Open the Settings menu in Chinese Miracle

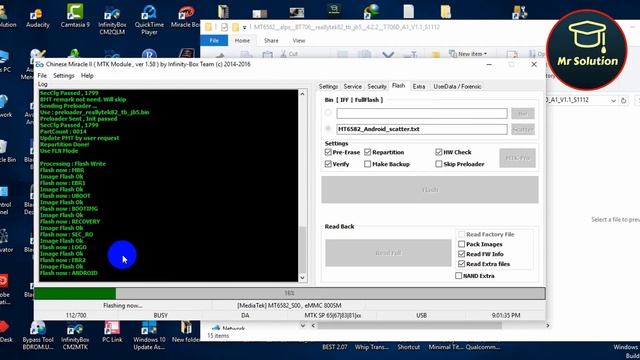coord(64,76)
